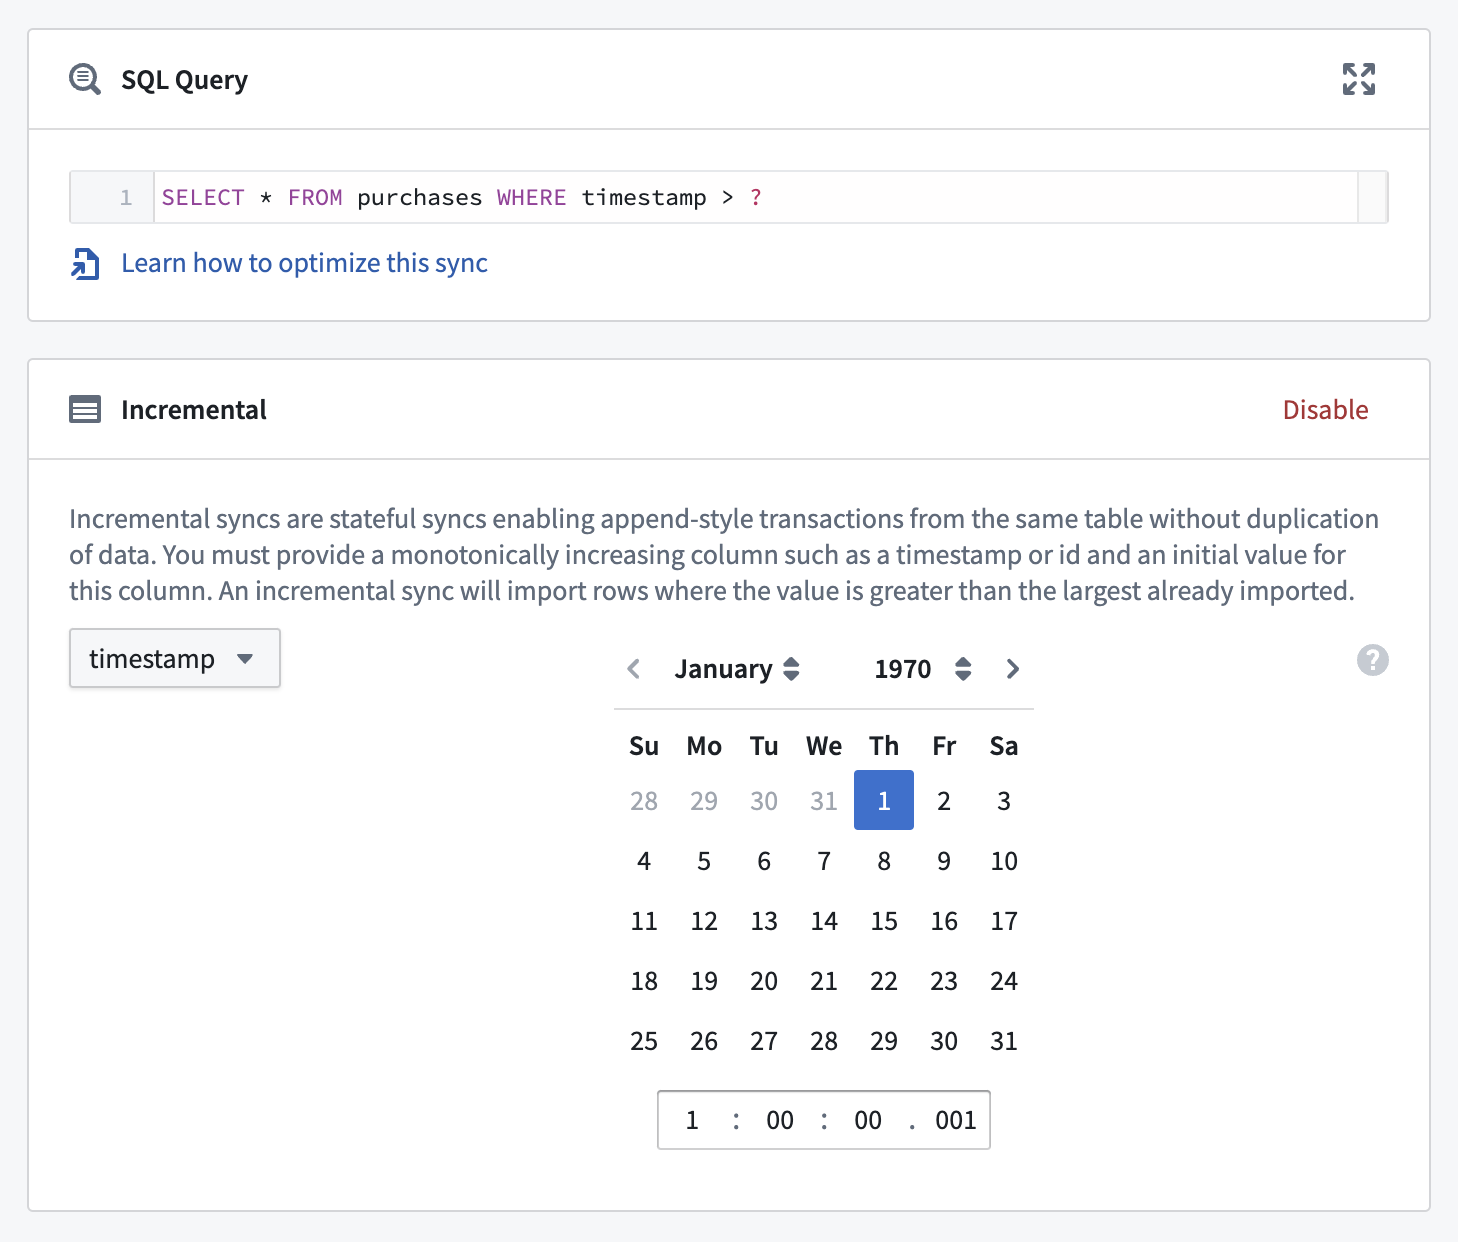Open the 1970 year selector
The image size is (1458, 1242).
pos(922,669)
